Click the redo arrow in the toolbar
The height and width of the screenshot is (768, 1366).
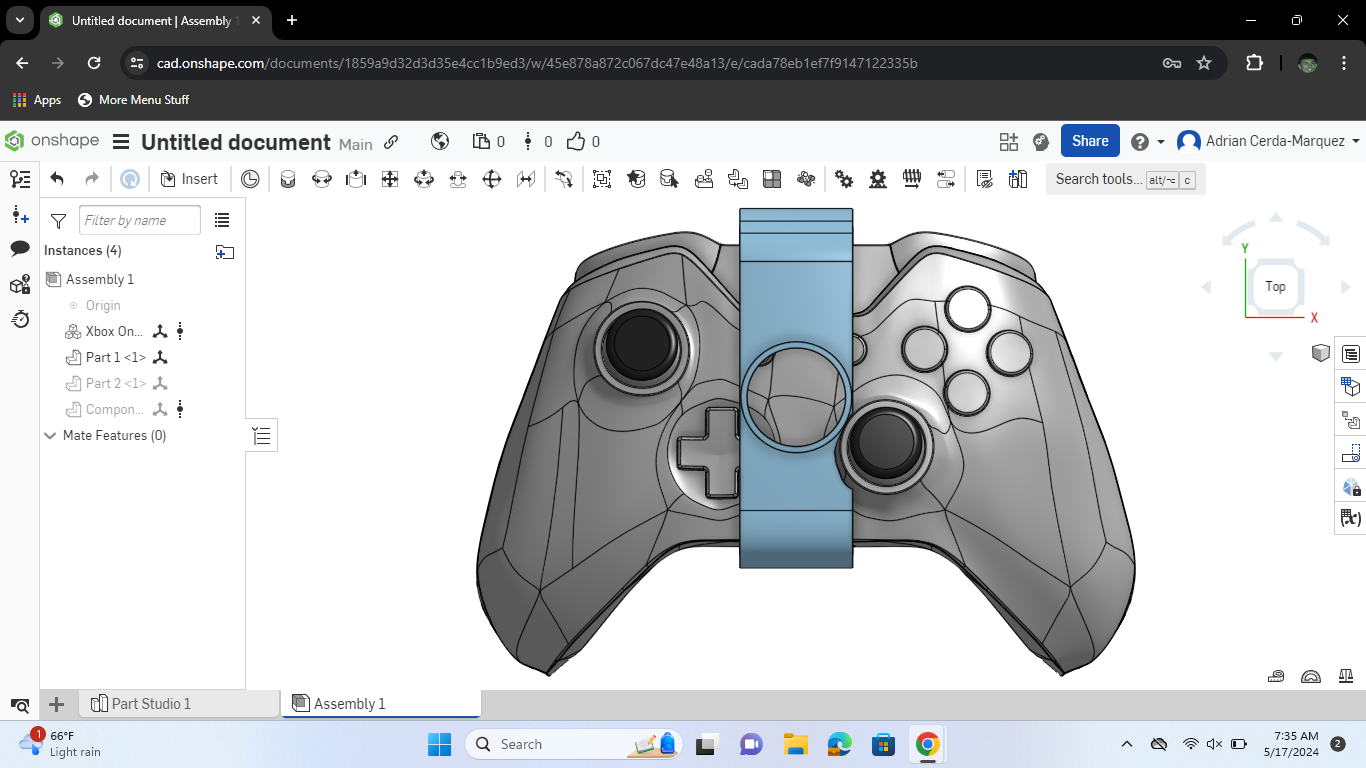pyautogui.click(x=92, y=179)
